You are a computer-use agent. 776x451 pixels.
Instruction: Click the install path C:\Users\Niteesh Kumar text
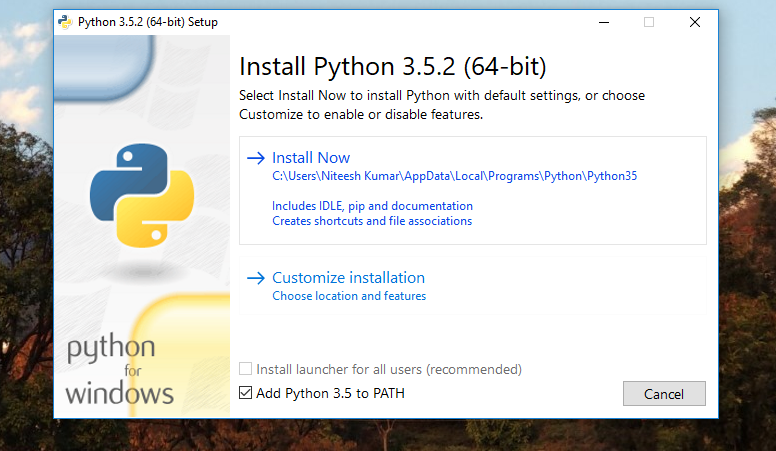[x=454, y=176]
